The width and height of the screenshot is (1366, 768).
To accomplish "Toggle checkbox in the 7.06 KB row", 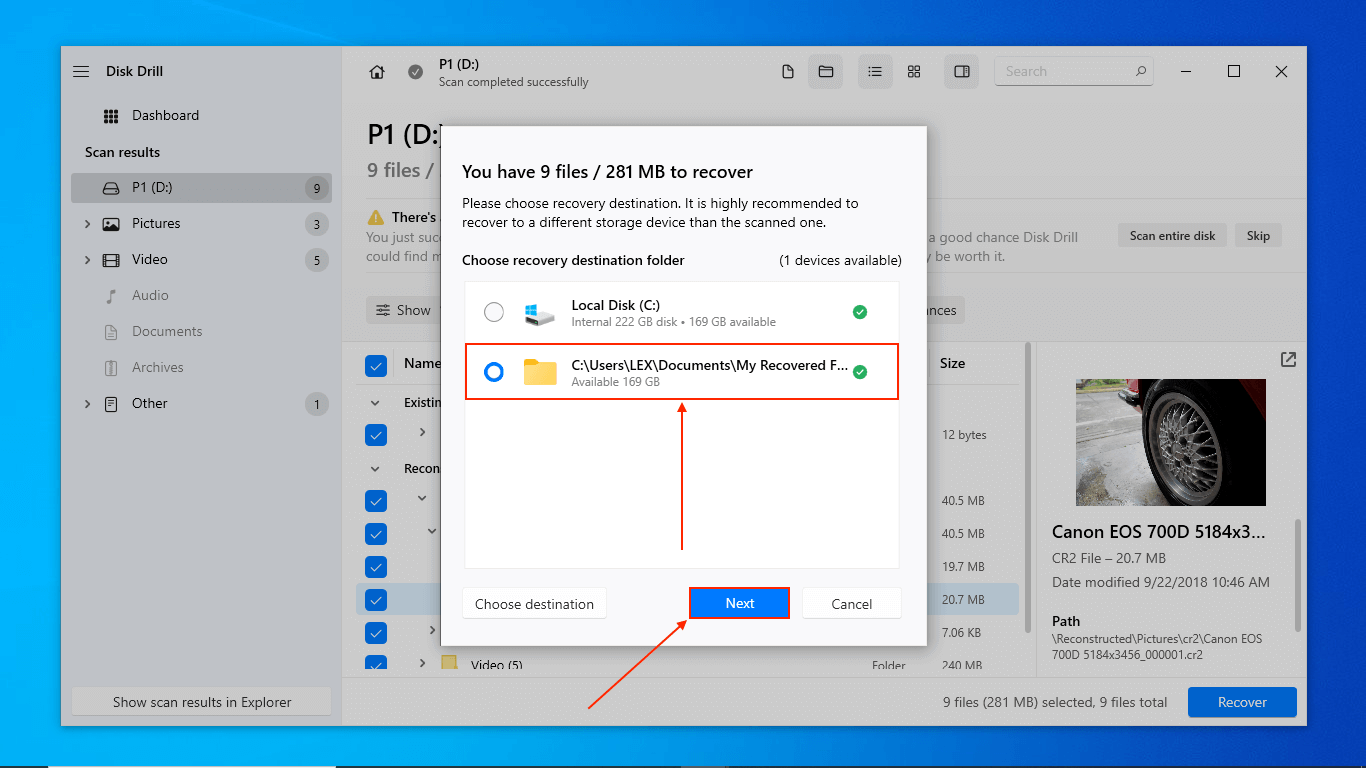I will pyautogui.click(x=376, y=633).
